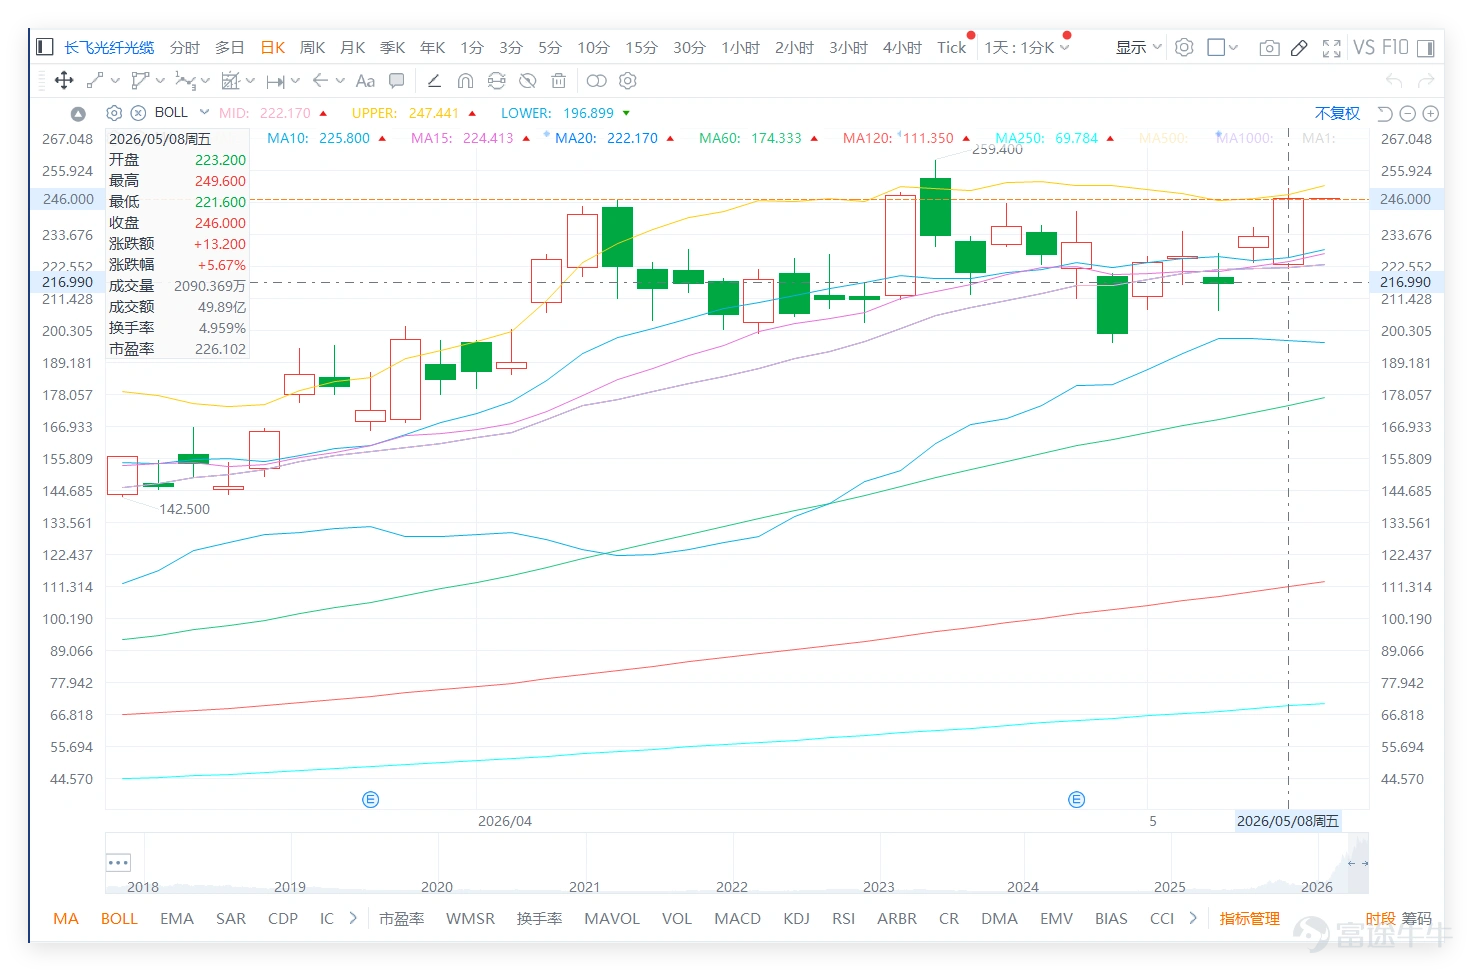This screenshot has width=1473, height=971.
Task: Open the 1天:1分K period dropdown
Action: pyautogui.click(x=1027, y=48)
